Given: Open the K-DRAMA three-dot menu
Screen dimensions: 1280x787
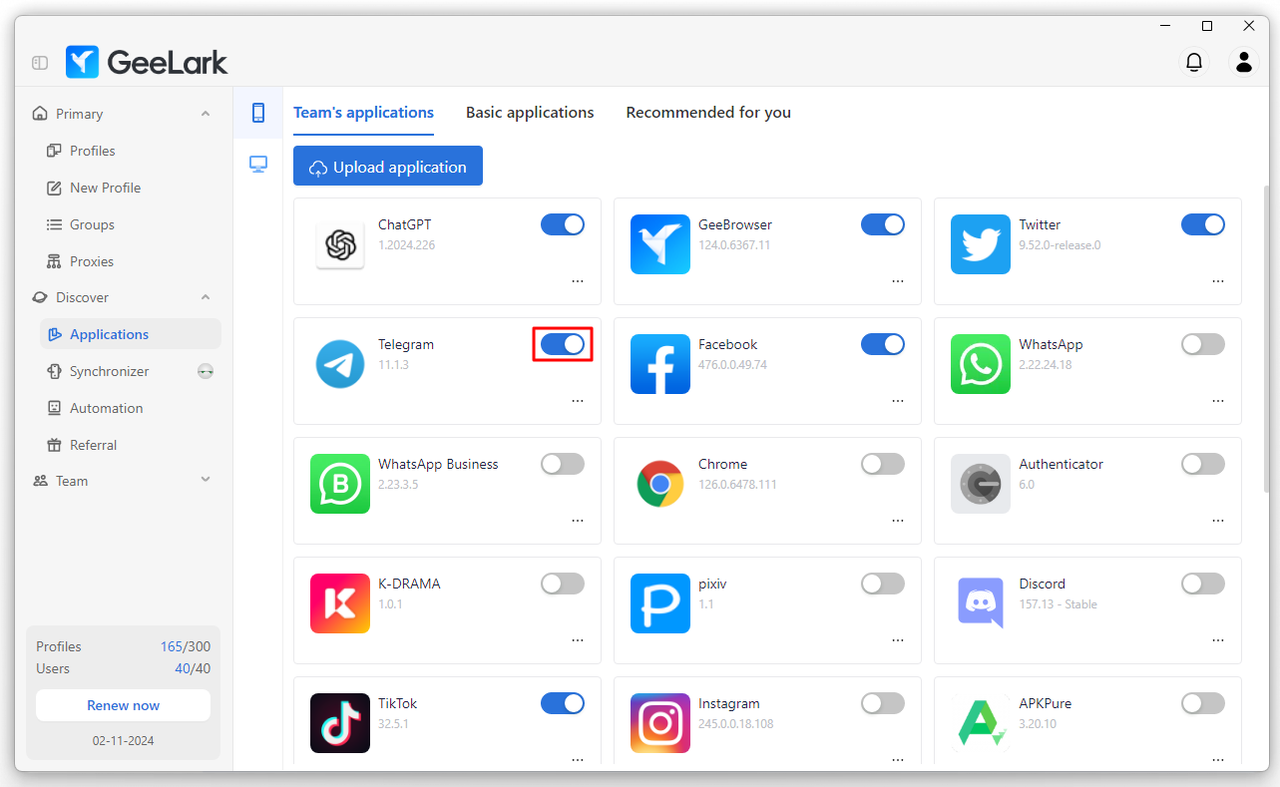Looking at the screenshot, I should coord(577,640).
